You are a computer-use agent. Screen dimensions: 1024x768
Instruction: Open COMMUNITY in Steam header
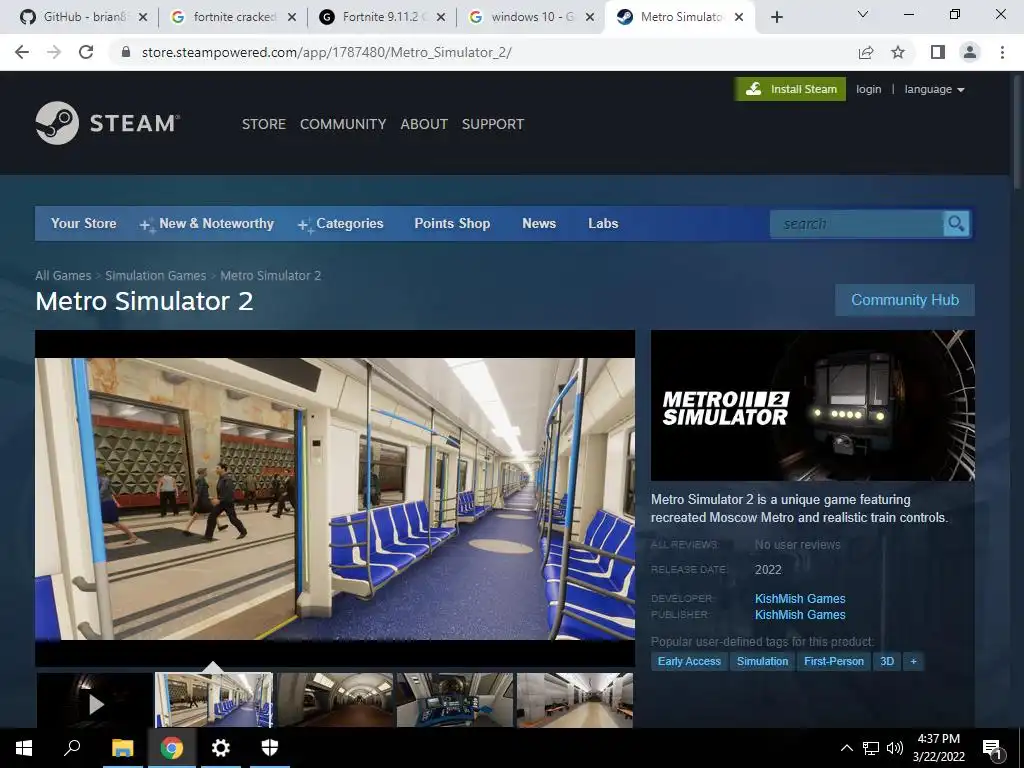343,124
